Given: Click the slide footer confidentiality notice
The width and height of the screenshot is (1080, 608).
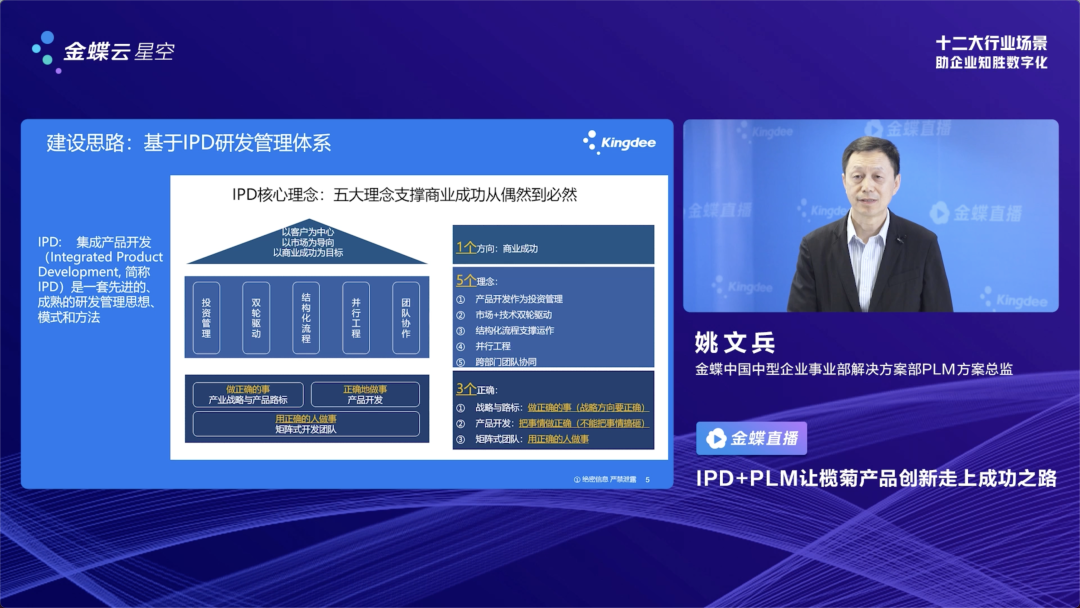Looking at the screenshot, I should [605, 479].
